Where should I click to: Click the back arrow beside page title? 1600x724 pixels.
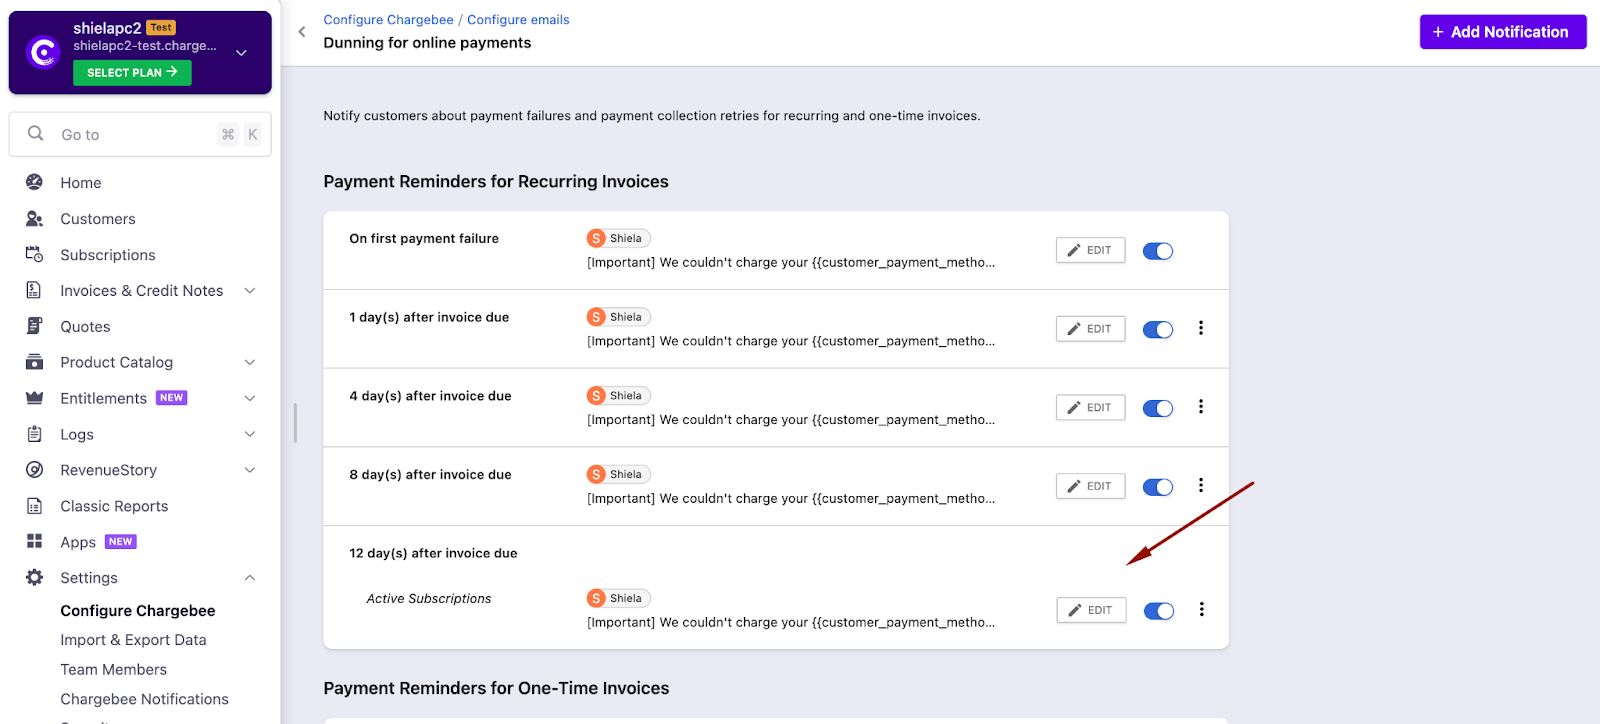(302, 32)
